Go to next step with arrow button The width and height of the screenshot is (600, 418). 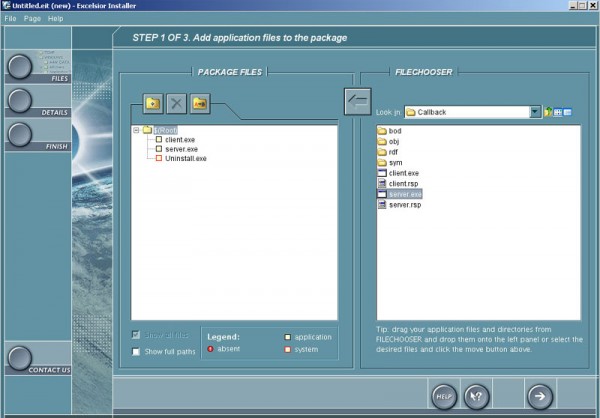540,397
